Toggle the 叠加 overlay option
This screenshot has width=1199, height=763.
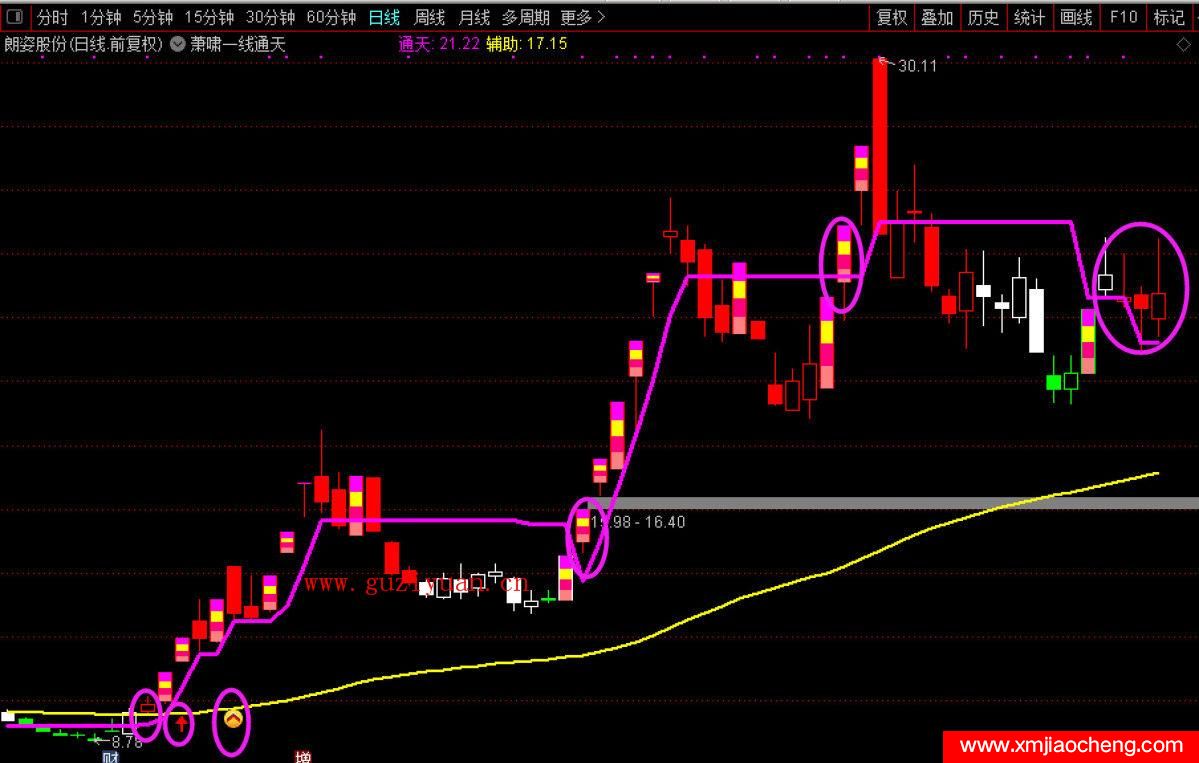[x=937, y=17]
